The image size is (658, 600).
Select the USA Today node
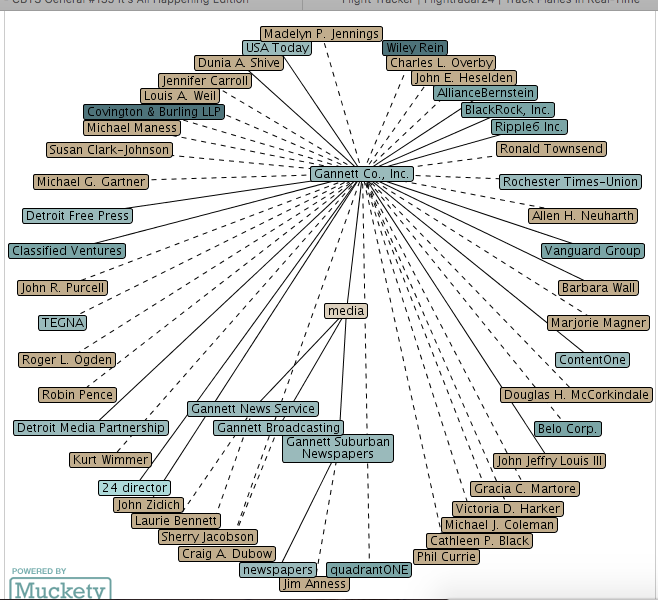coord(276,48)
